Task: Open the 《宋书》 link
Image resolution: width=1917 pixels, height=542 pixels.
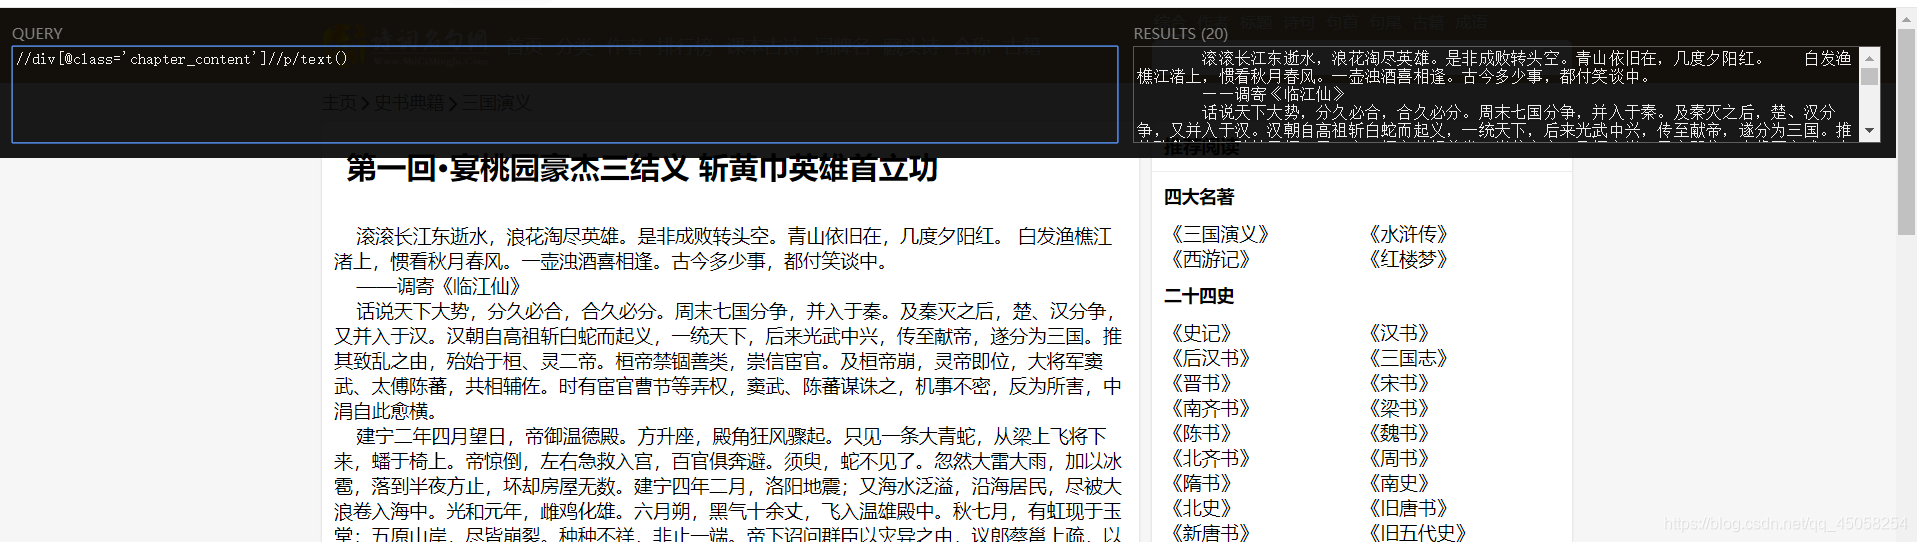Action: 1399,383
